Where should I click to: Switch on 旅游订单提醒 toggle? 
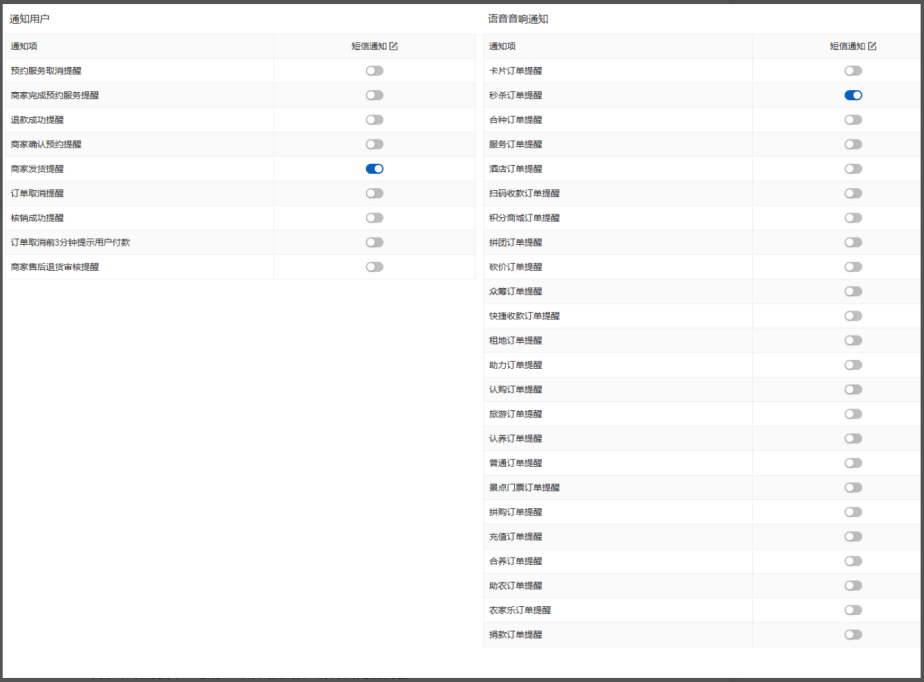[x=853, y=414]
